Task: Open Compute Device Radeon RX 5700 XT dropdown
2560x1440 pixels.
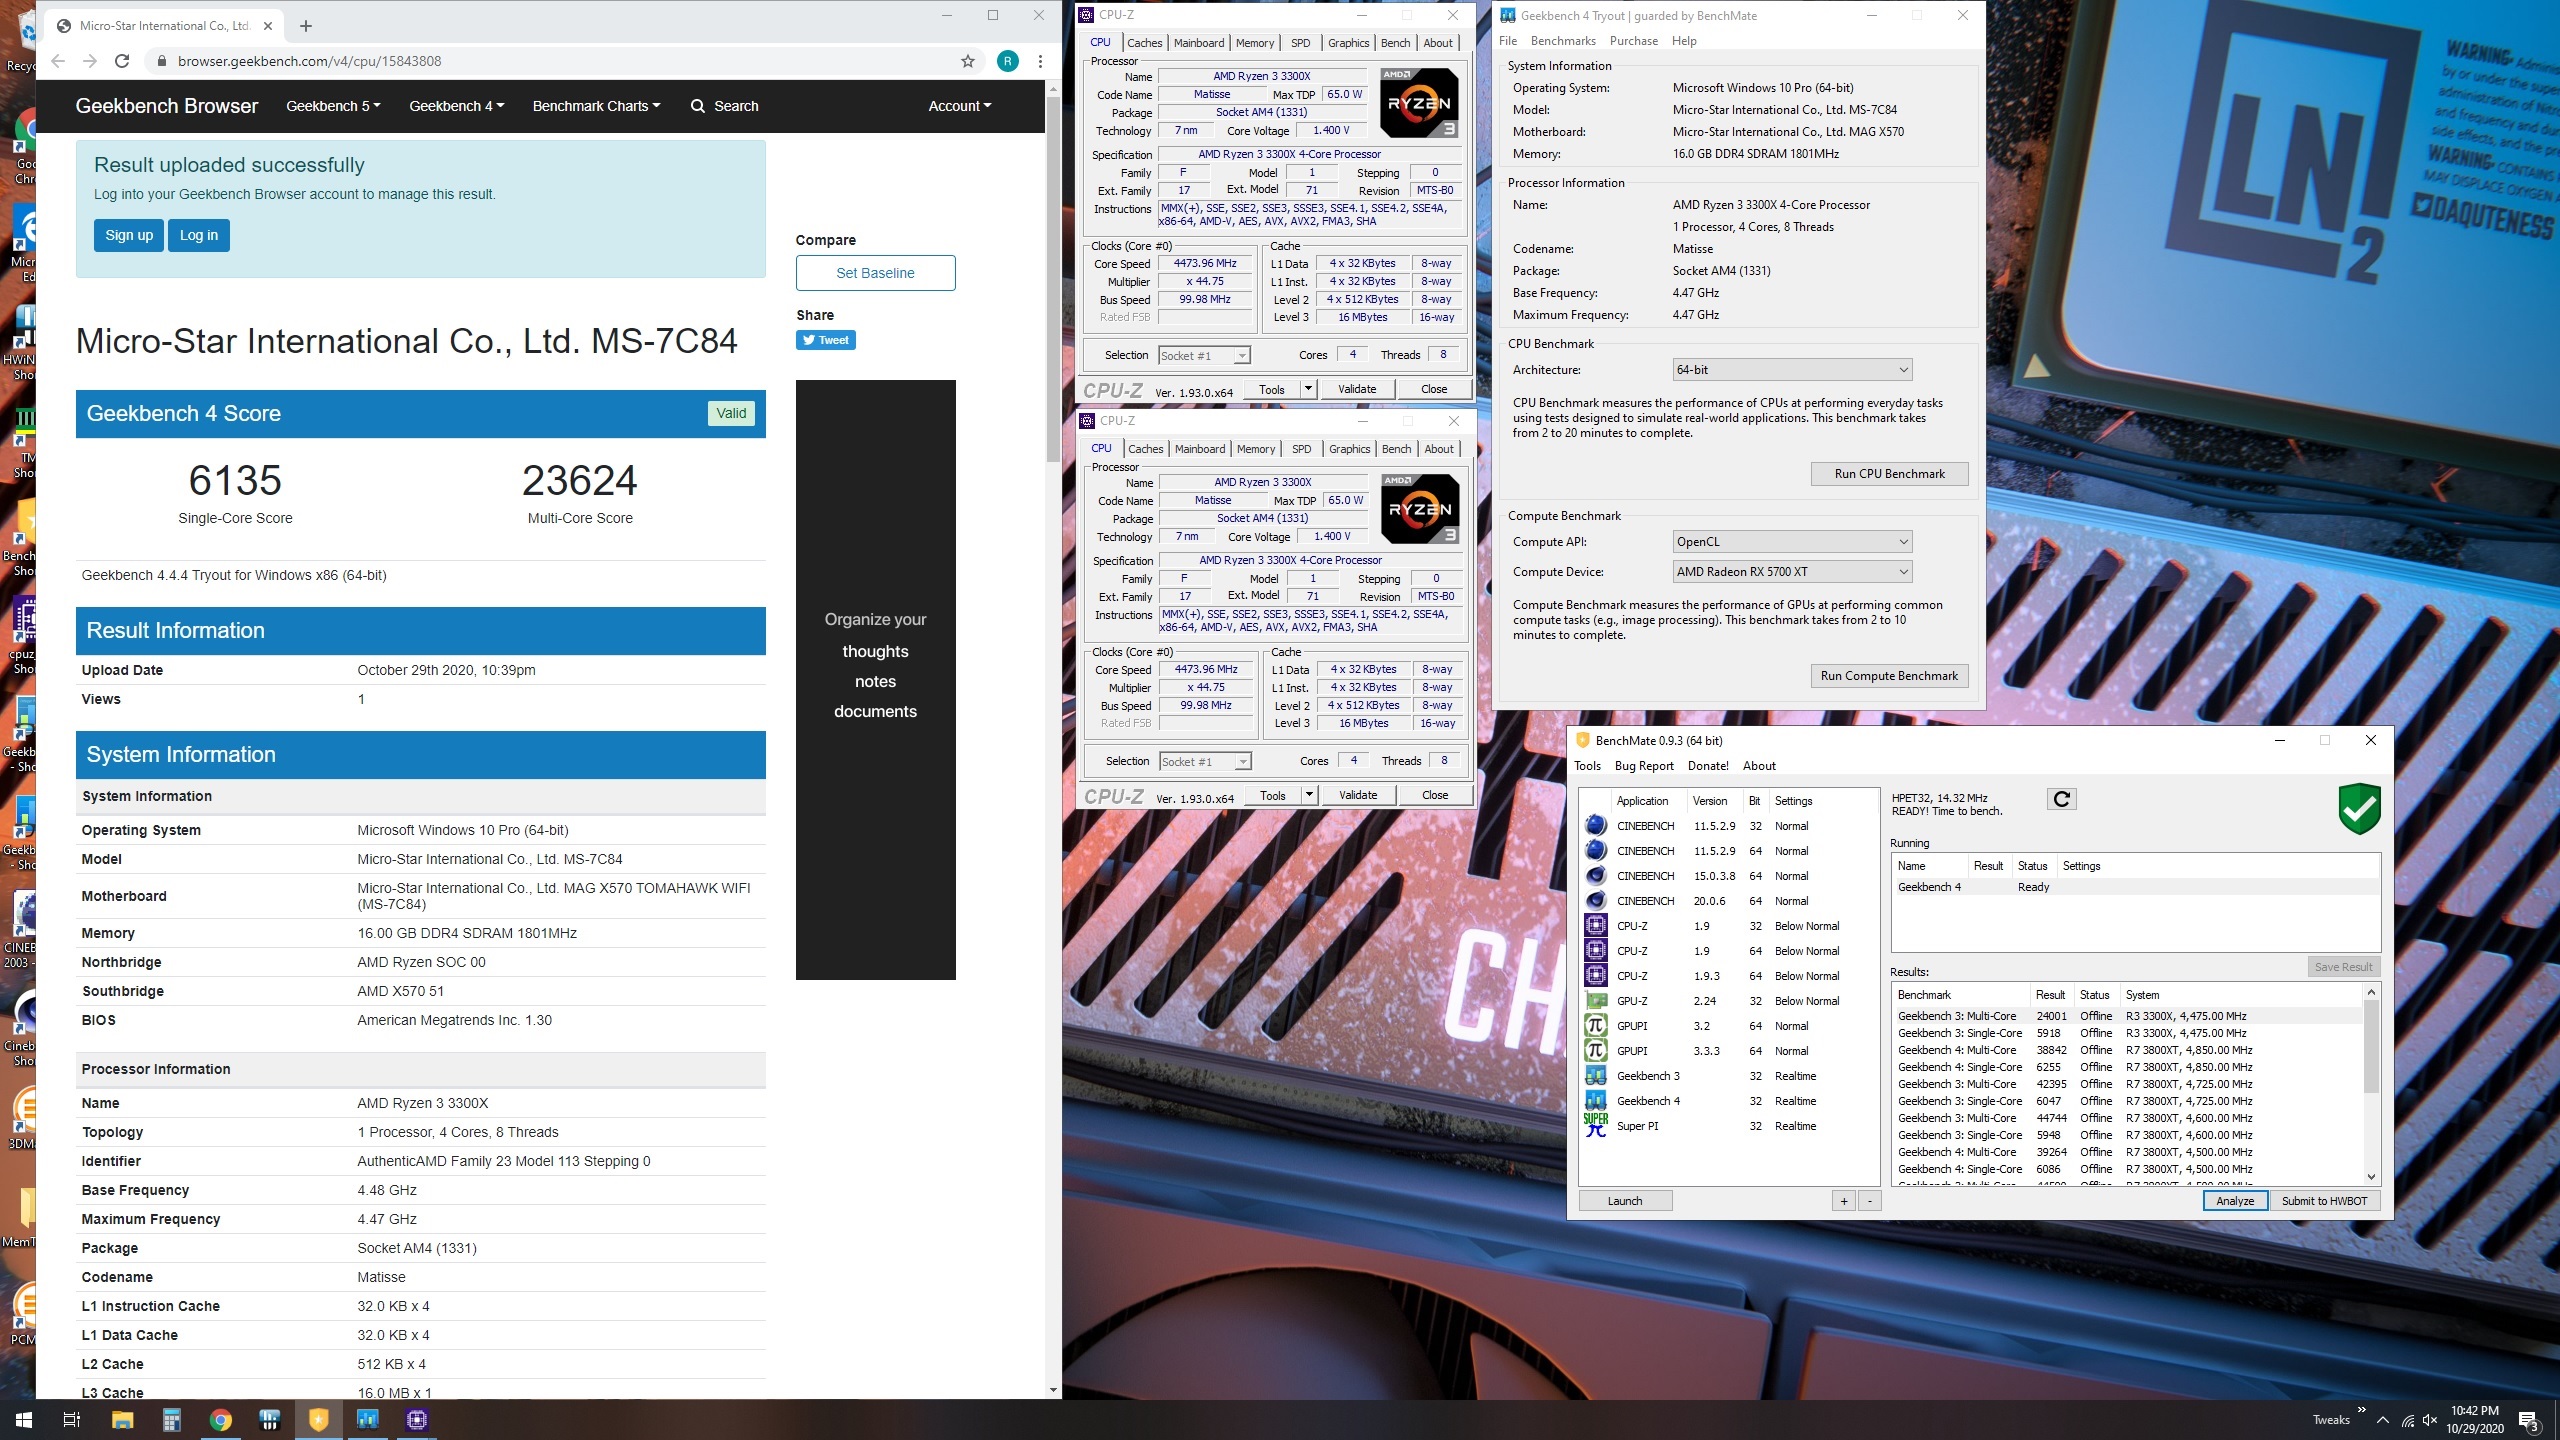Action: pos(1792,572)
